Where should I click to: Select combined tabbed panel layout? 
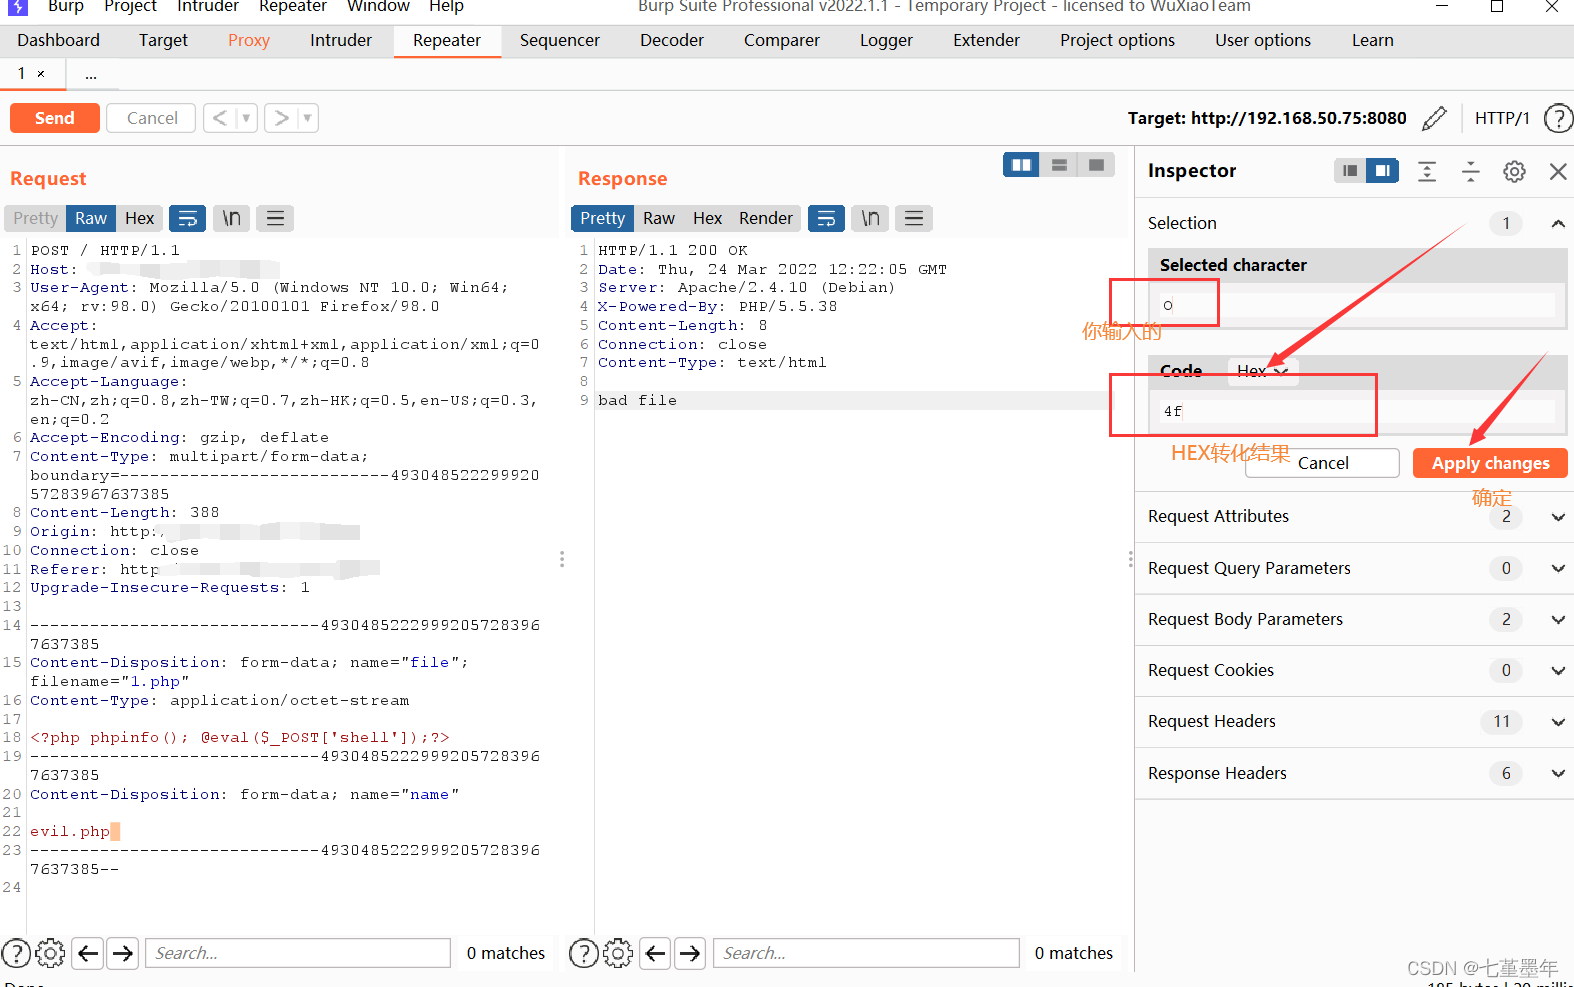1096,165
